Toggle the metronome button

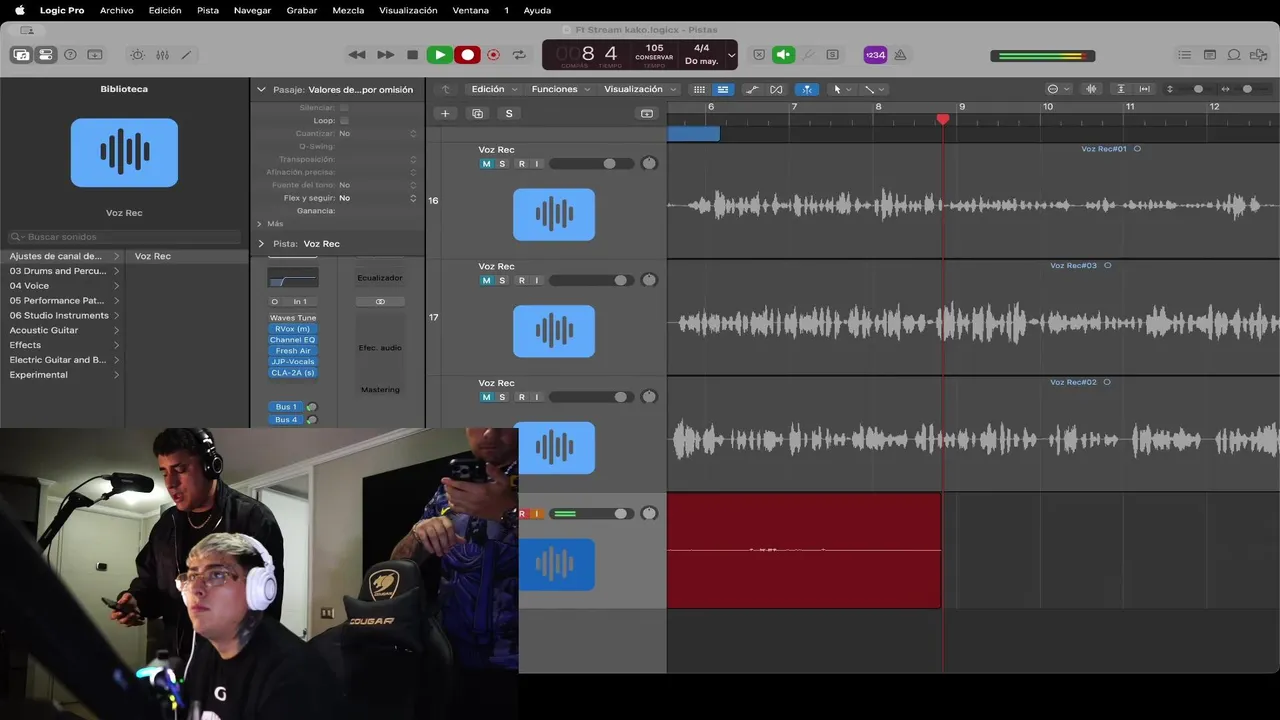(x=900, y=55)
